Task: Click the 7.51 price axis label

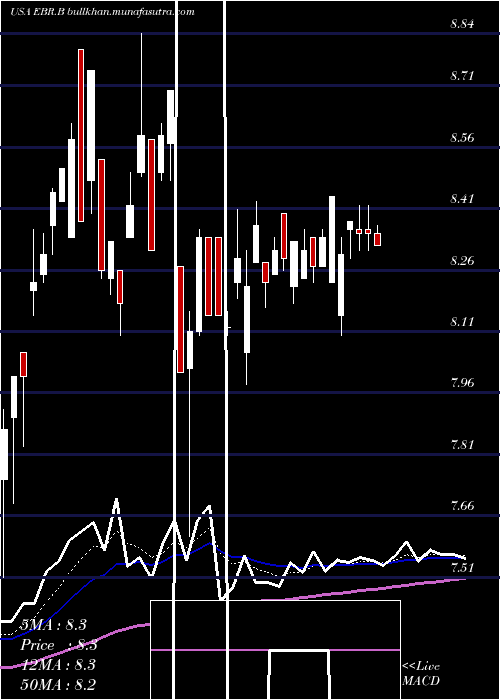Action: [x=462, y=567]
